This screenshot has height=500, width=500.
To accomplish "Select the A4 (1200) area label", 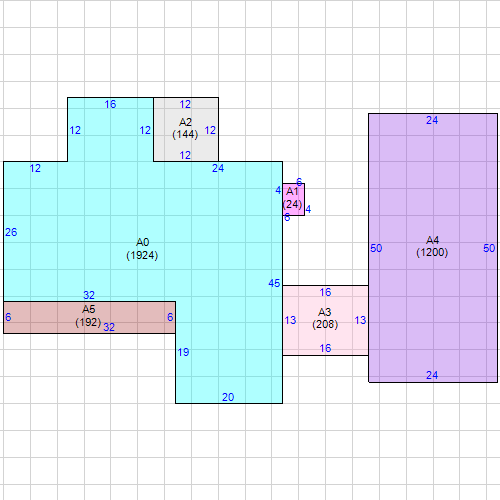I will click(x=432, y=246).
